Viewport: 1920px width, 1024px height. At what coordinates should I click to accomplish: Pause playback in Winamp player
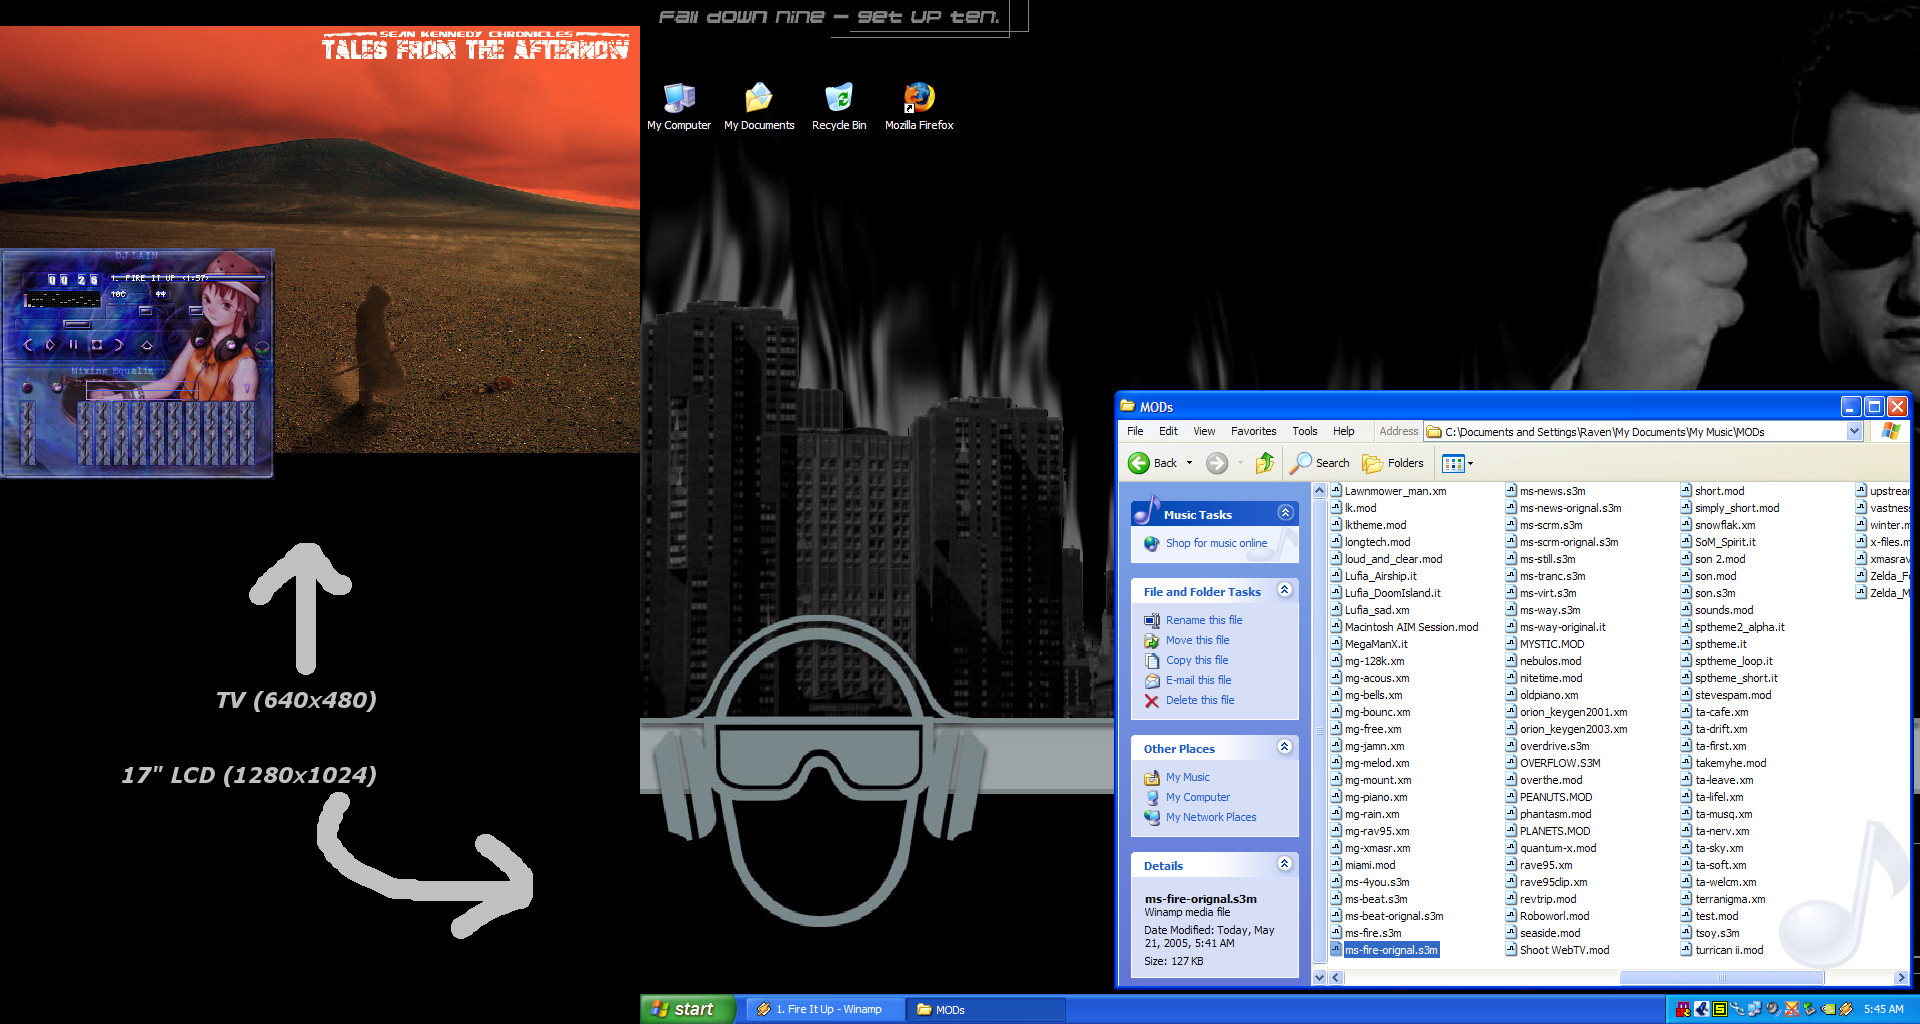click(73, 345)
